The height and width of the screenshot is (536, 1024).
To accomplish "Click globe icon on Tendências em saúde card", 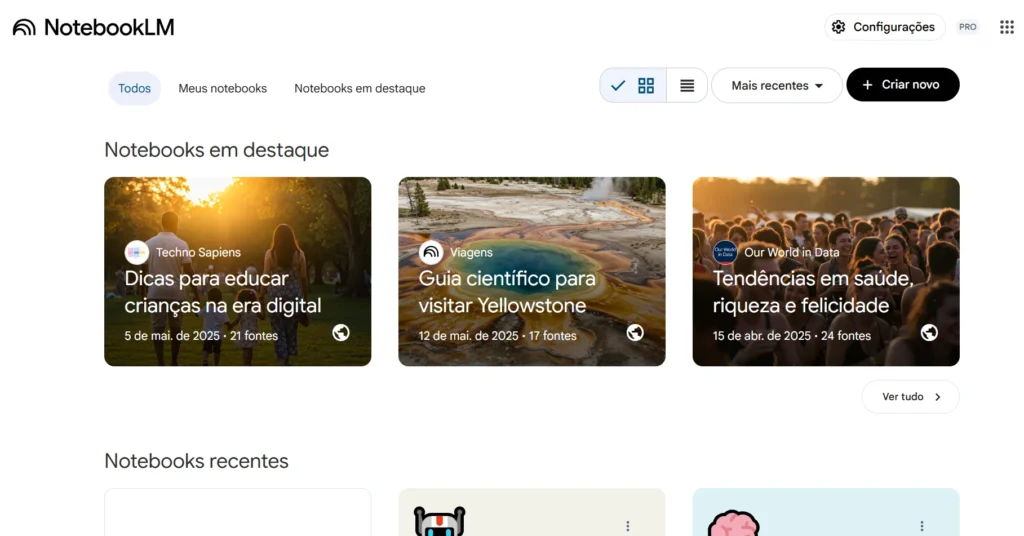I will coord(929,333).
